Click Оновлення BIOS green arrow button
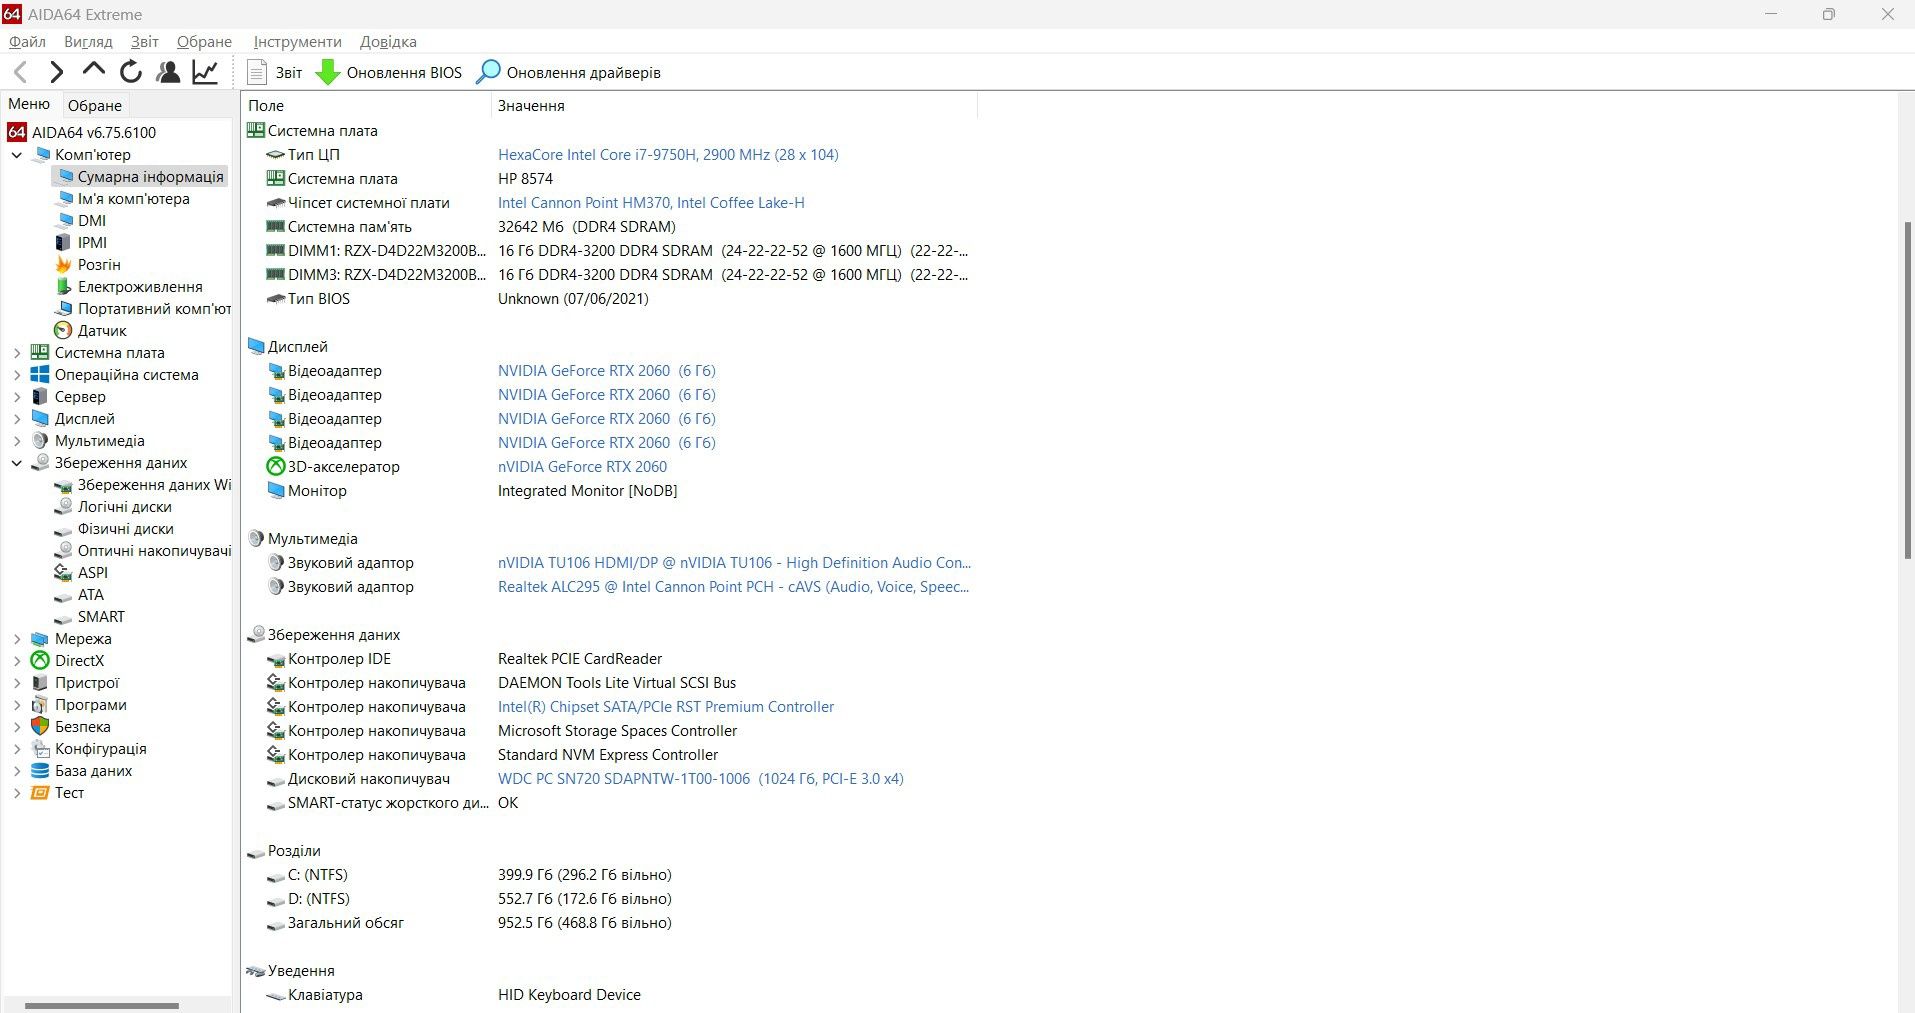This screenshot has height=1013, width=1915. tap(389, 72)
